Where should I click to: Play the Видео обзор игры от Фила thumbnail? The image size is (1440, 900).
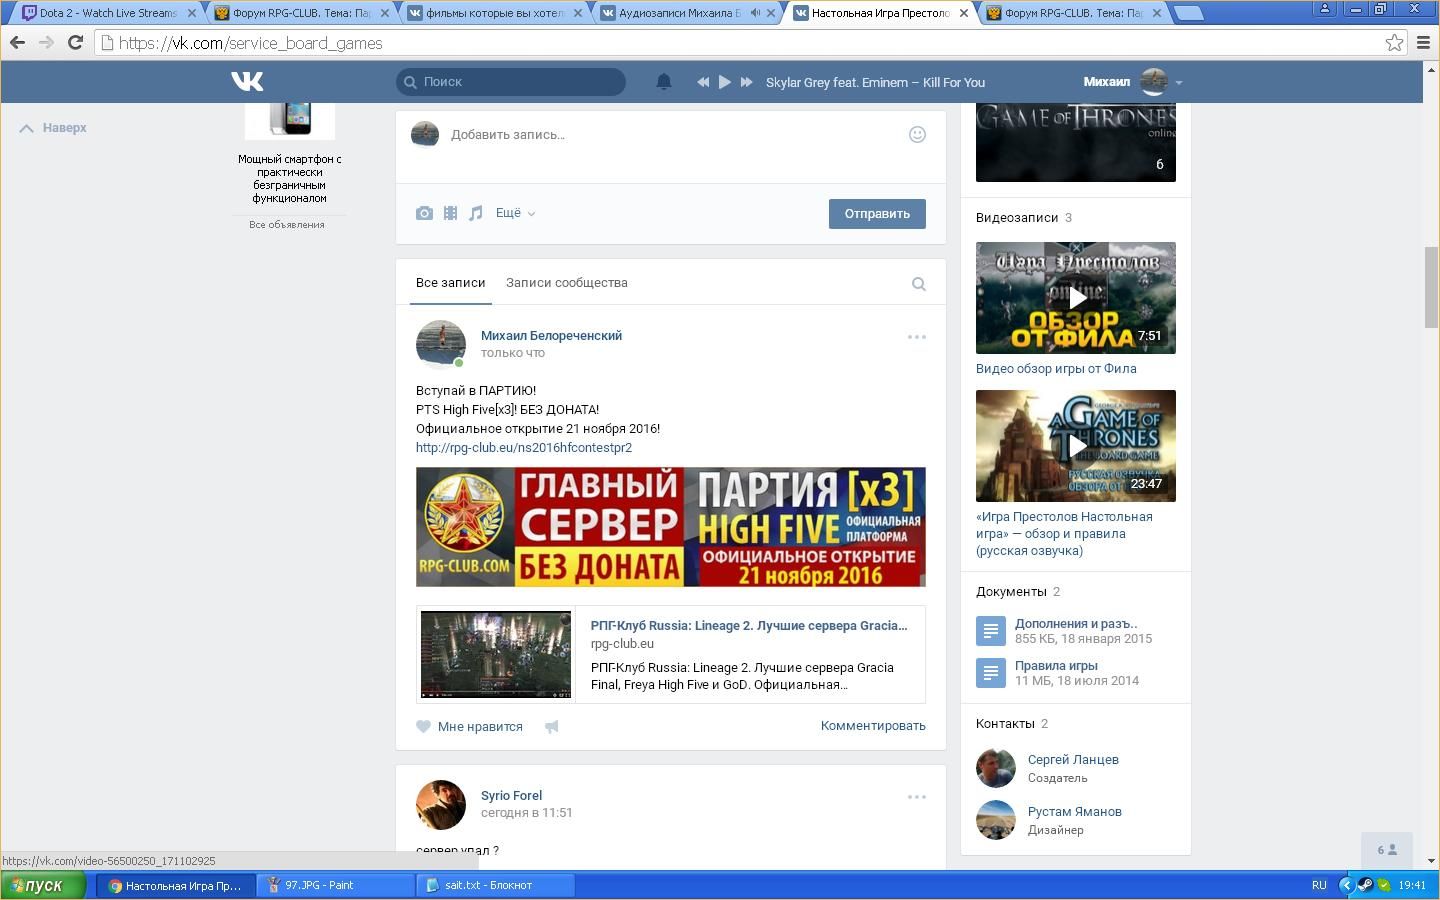pyautogui.click(x=1076, y=298)
